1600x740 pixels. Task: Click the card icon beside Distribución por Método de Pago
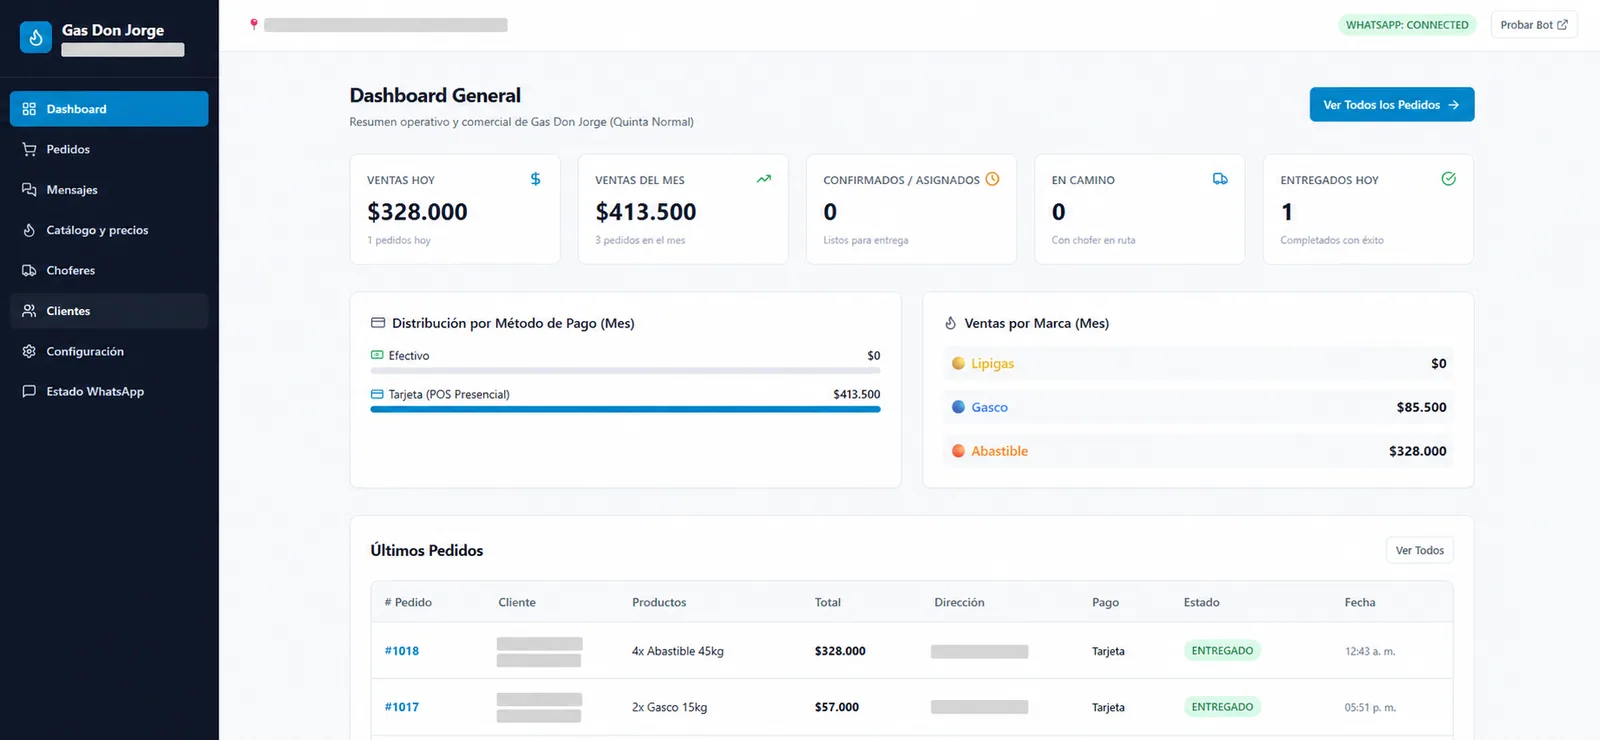[x=378, y=323]
